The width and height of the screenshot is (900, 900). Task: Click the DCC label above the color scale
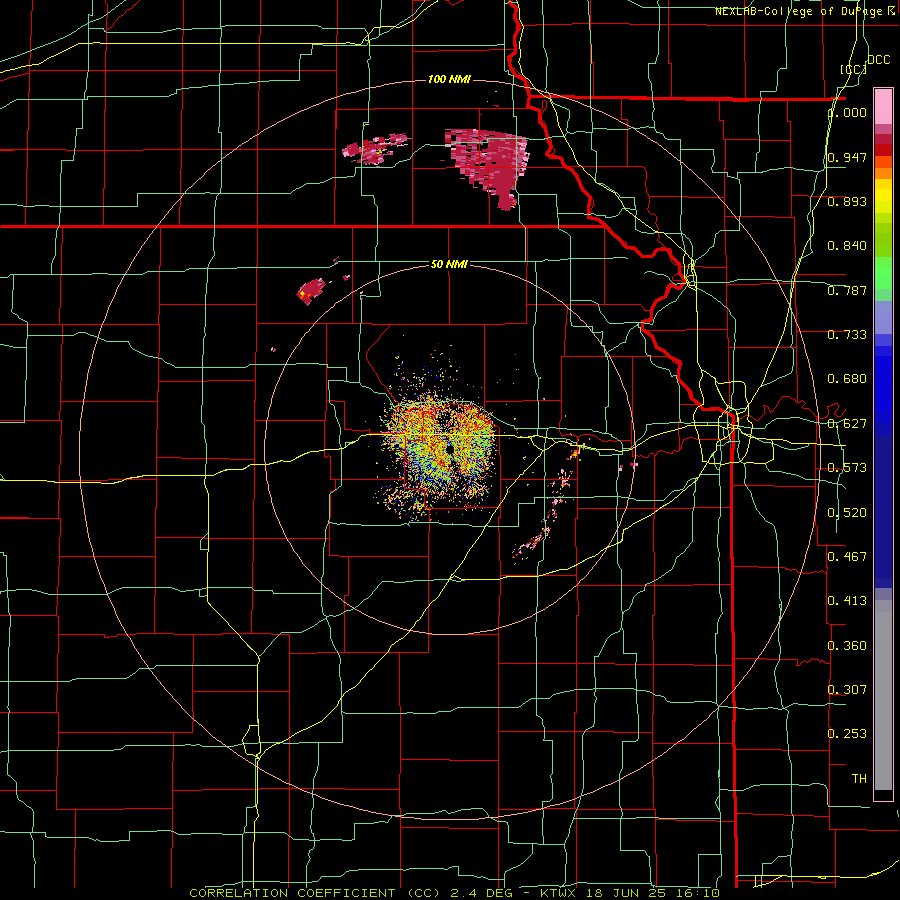(x=878, y=60)
